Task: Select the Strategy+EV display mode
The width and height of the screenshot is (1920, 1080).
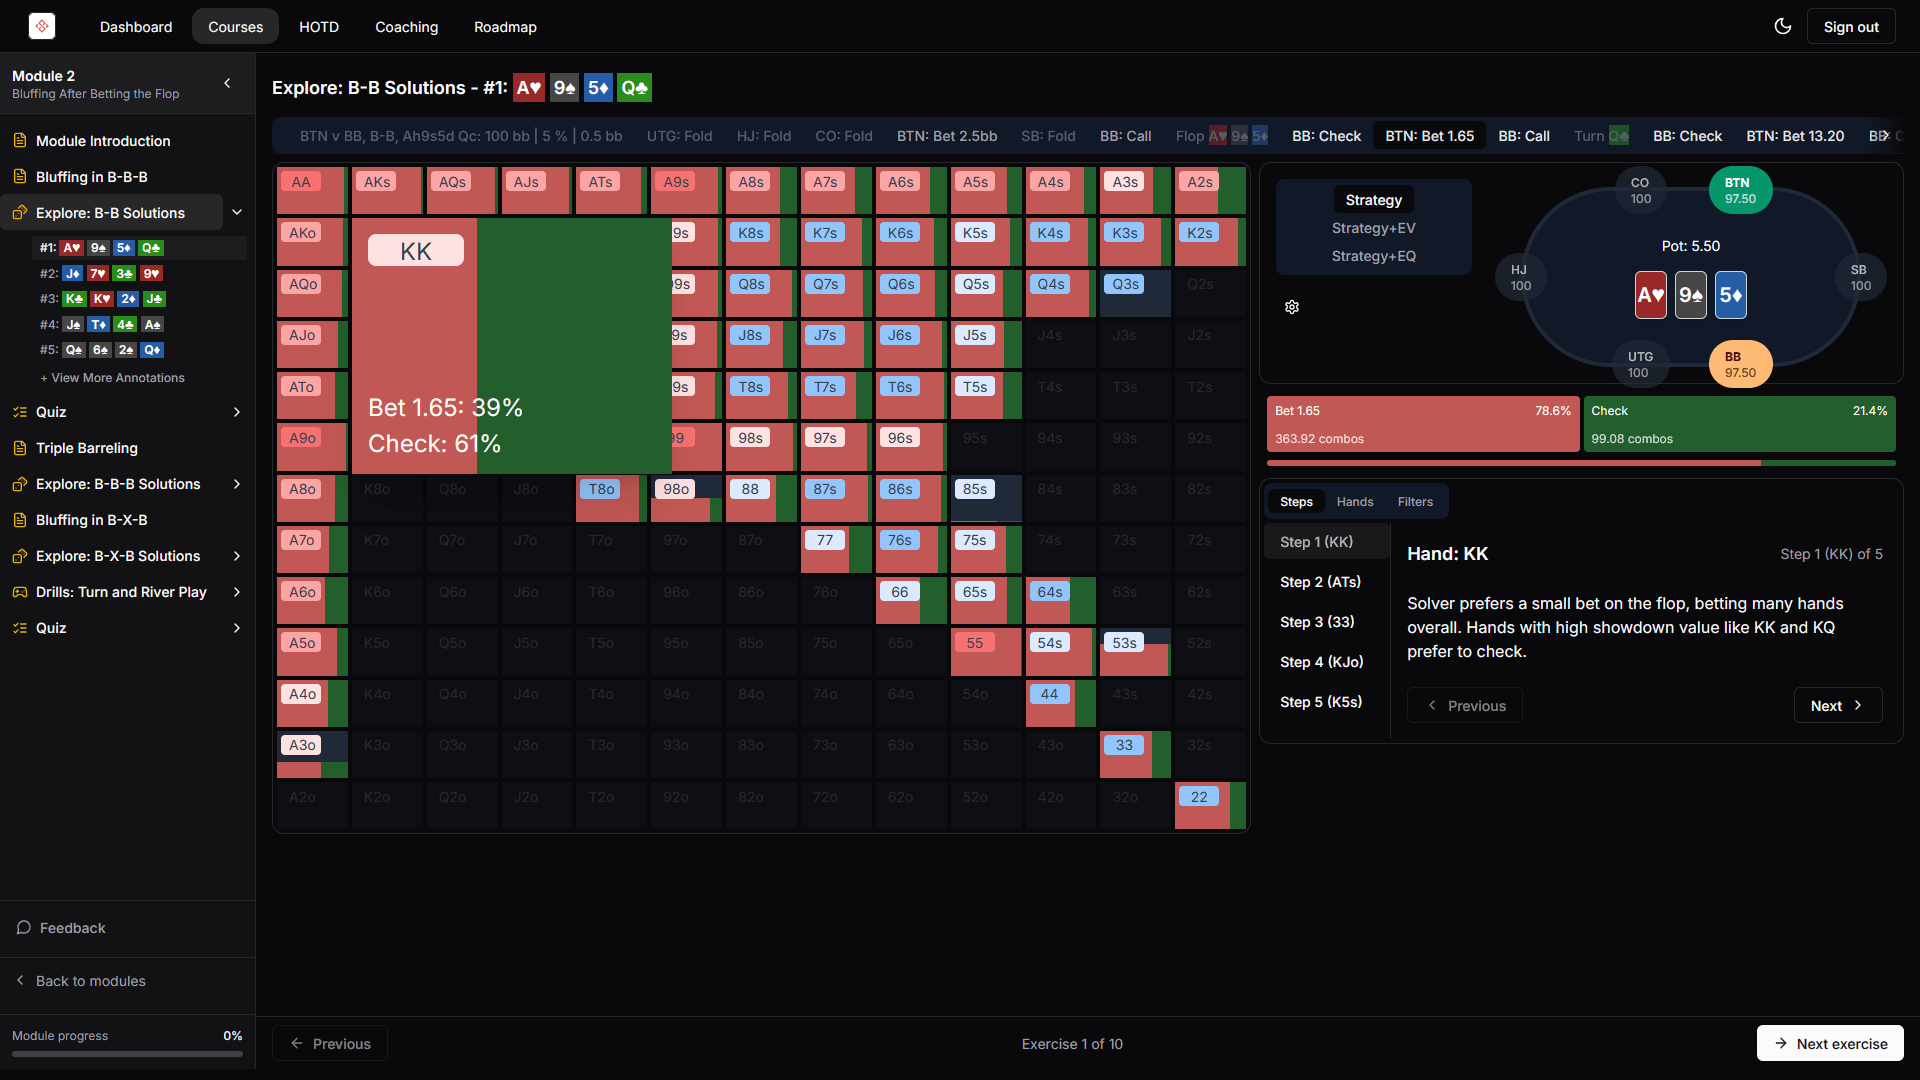Action: (x=1373, y=227)
